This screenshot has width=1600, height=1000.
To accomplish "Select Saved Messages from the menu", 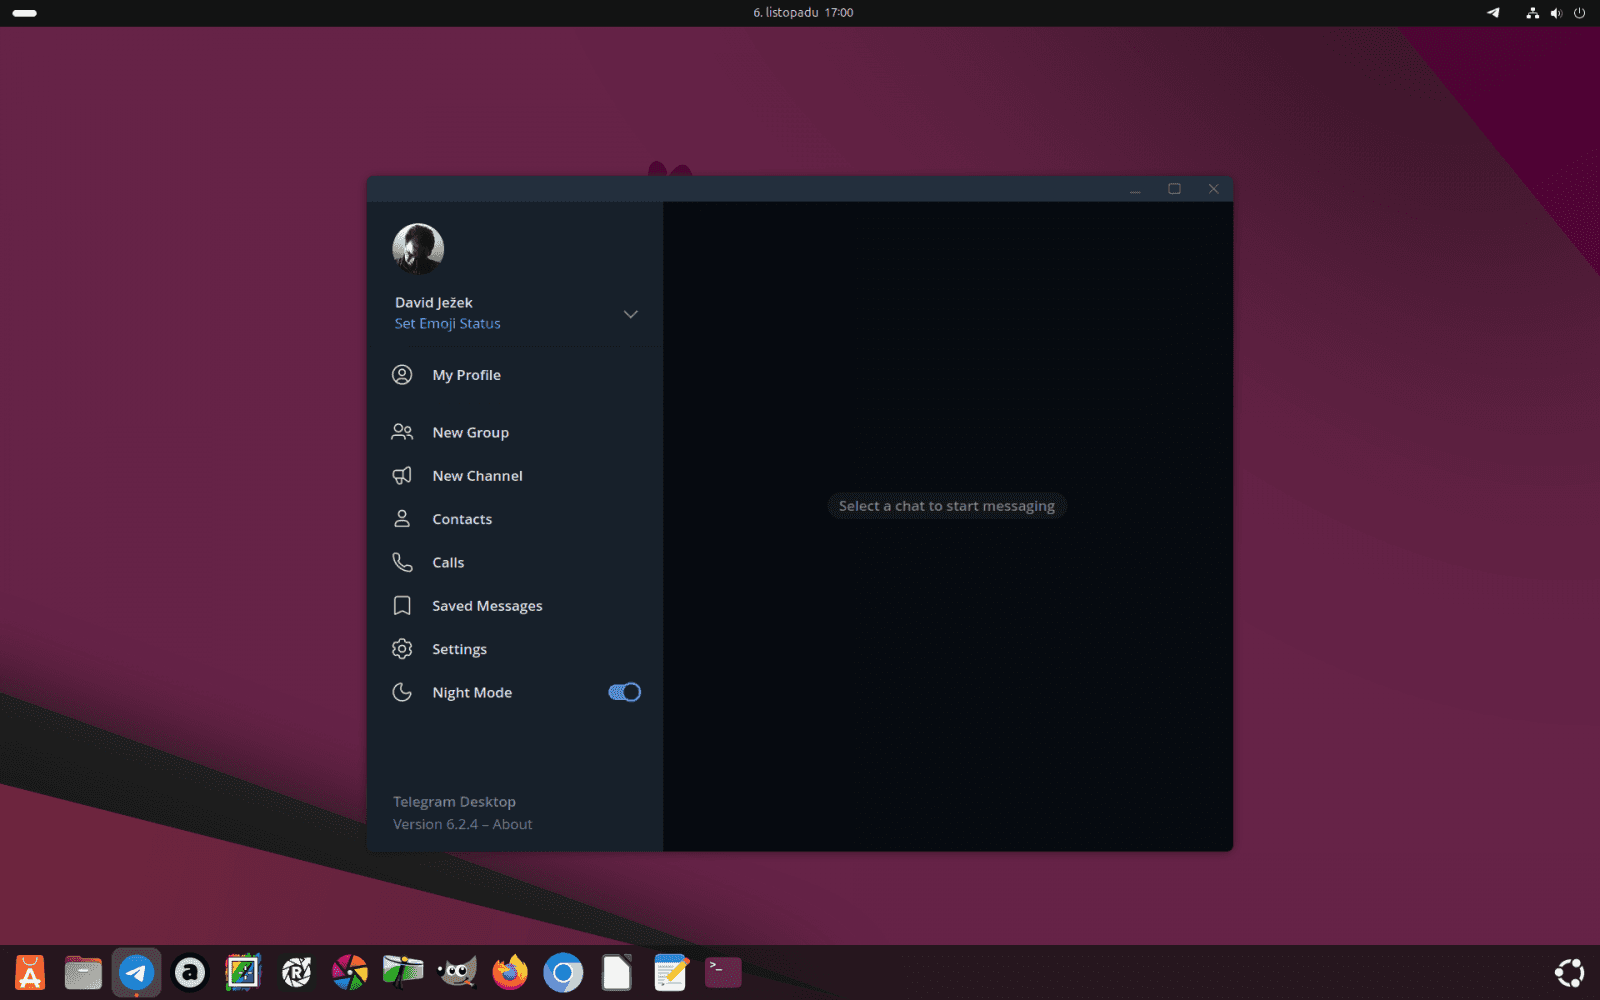I will (487, 606).
